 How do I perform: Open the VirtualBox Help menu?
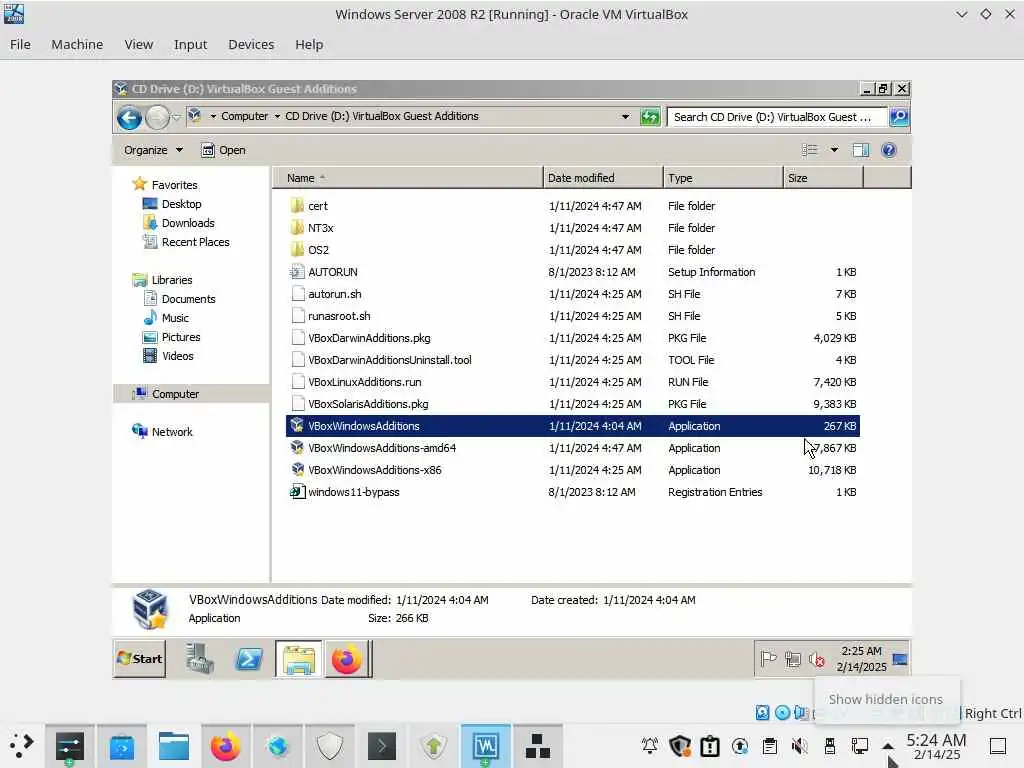click(x=309, y=44)
